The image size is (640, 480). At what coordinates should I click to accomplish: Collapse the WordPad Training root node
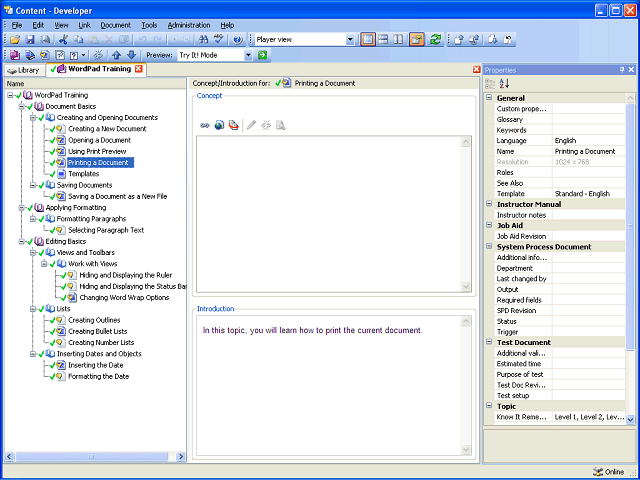[x=10, y=95]
